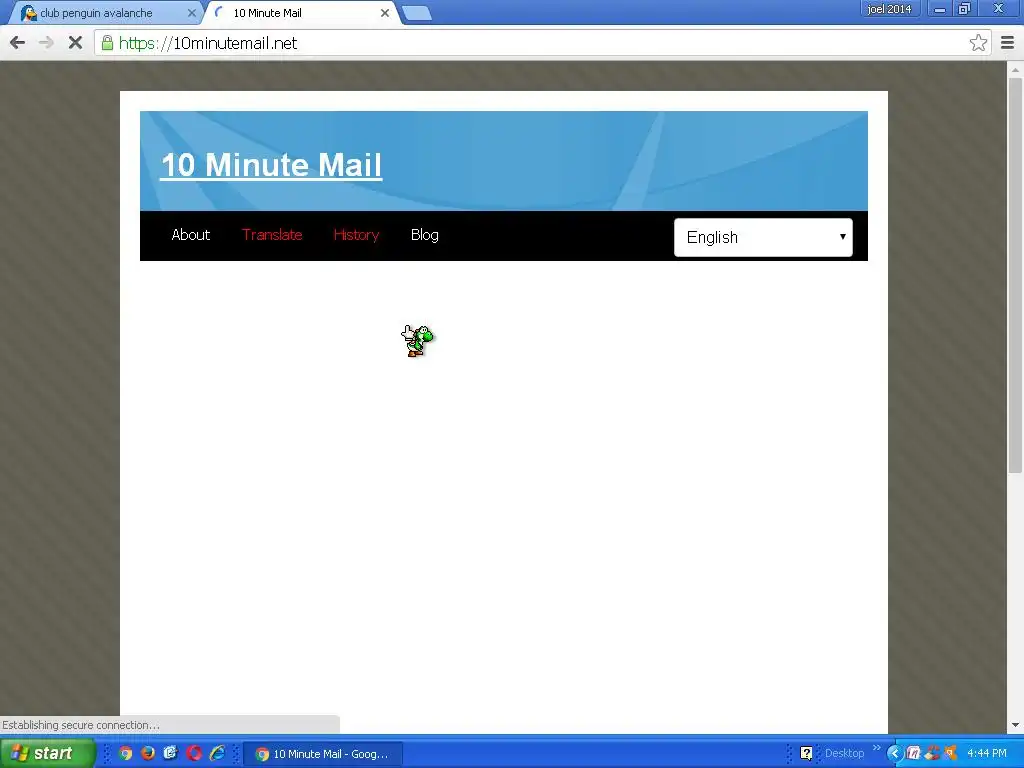Launch Opera from quick launch bar
The width and height of the screenshot is (1024, 768).
pos(194,753)
